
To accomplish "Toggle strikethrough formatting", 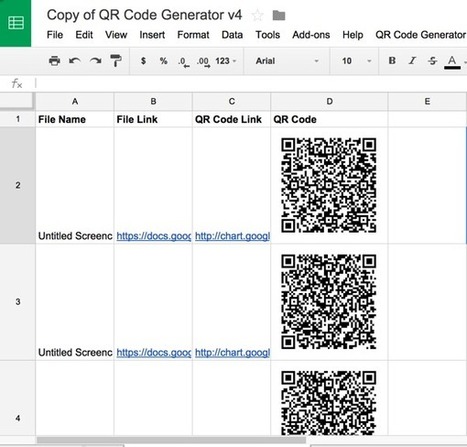I will click(432, 61).
